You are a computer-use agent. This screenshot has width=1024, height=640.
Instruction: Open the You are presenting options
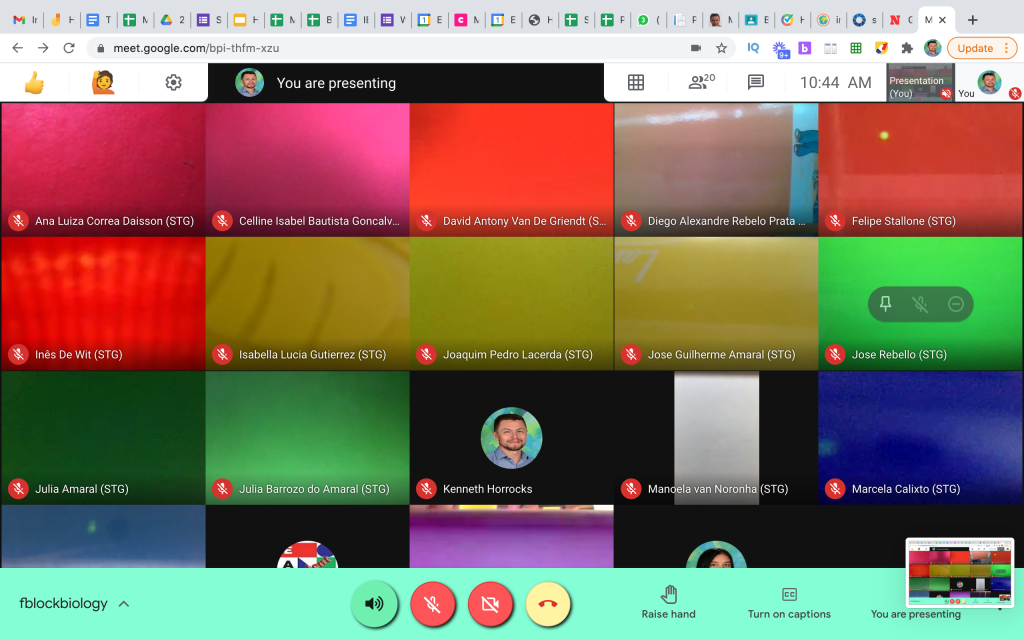tap(915, 604)
